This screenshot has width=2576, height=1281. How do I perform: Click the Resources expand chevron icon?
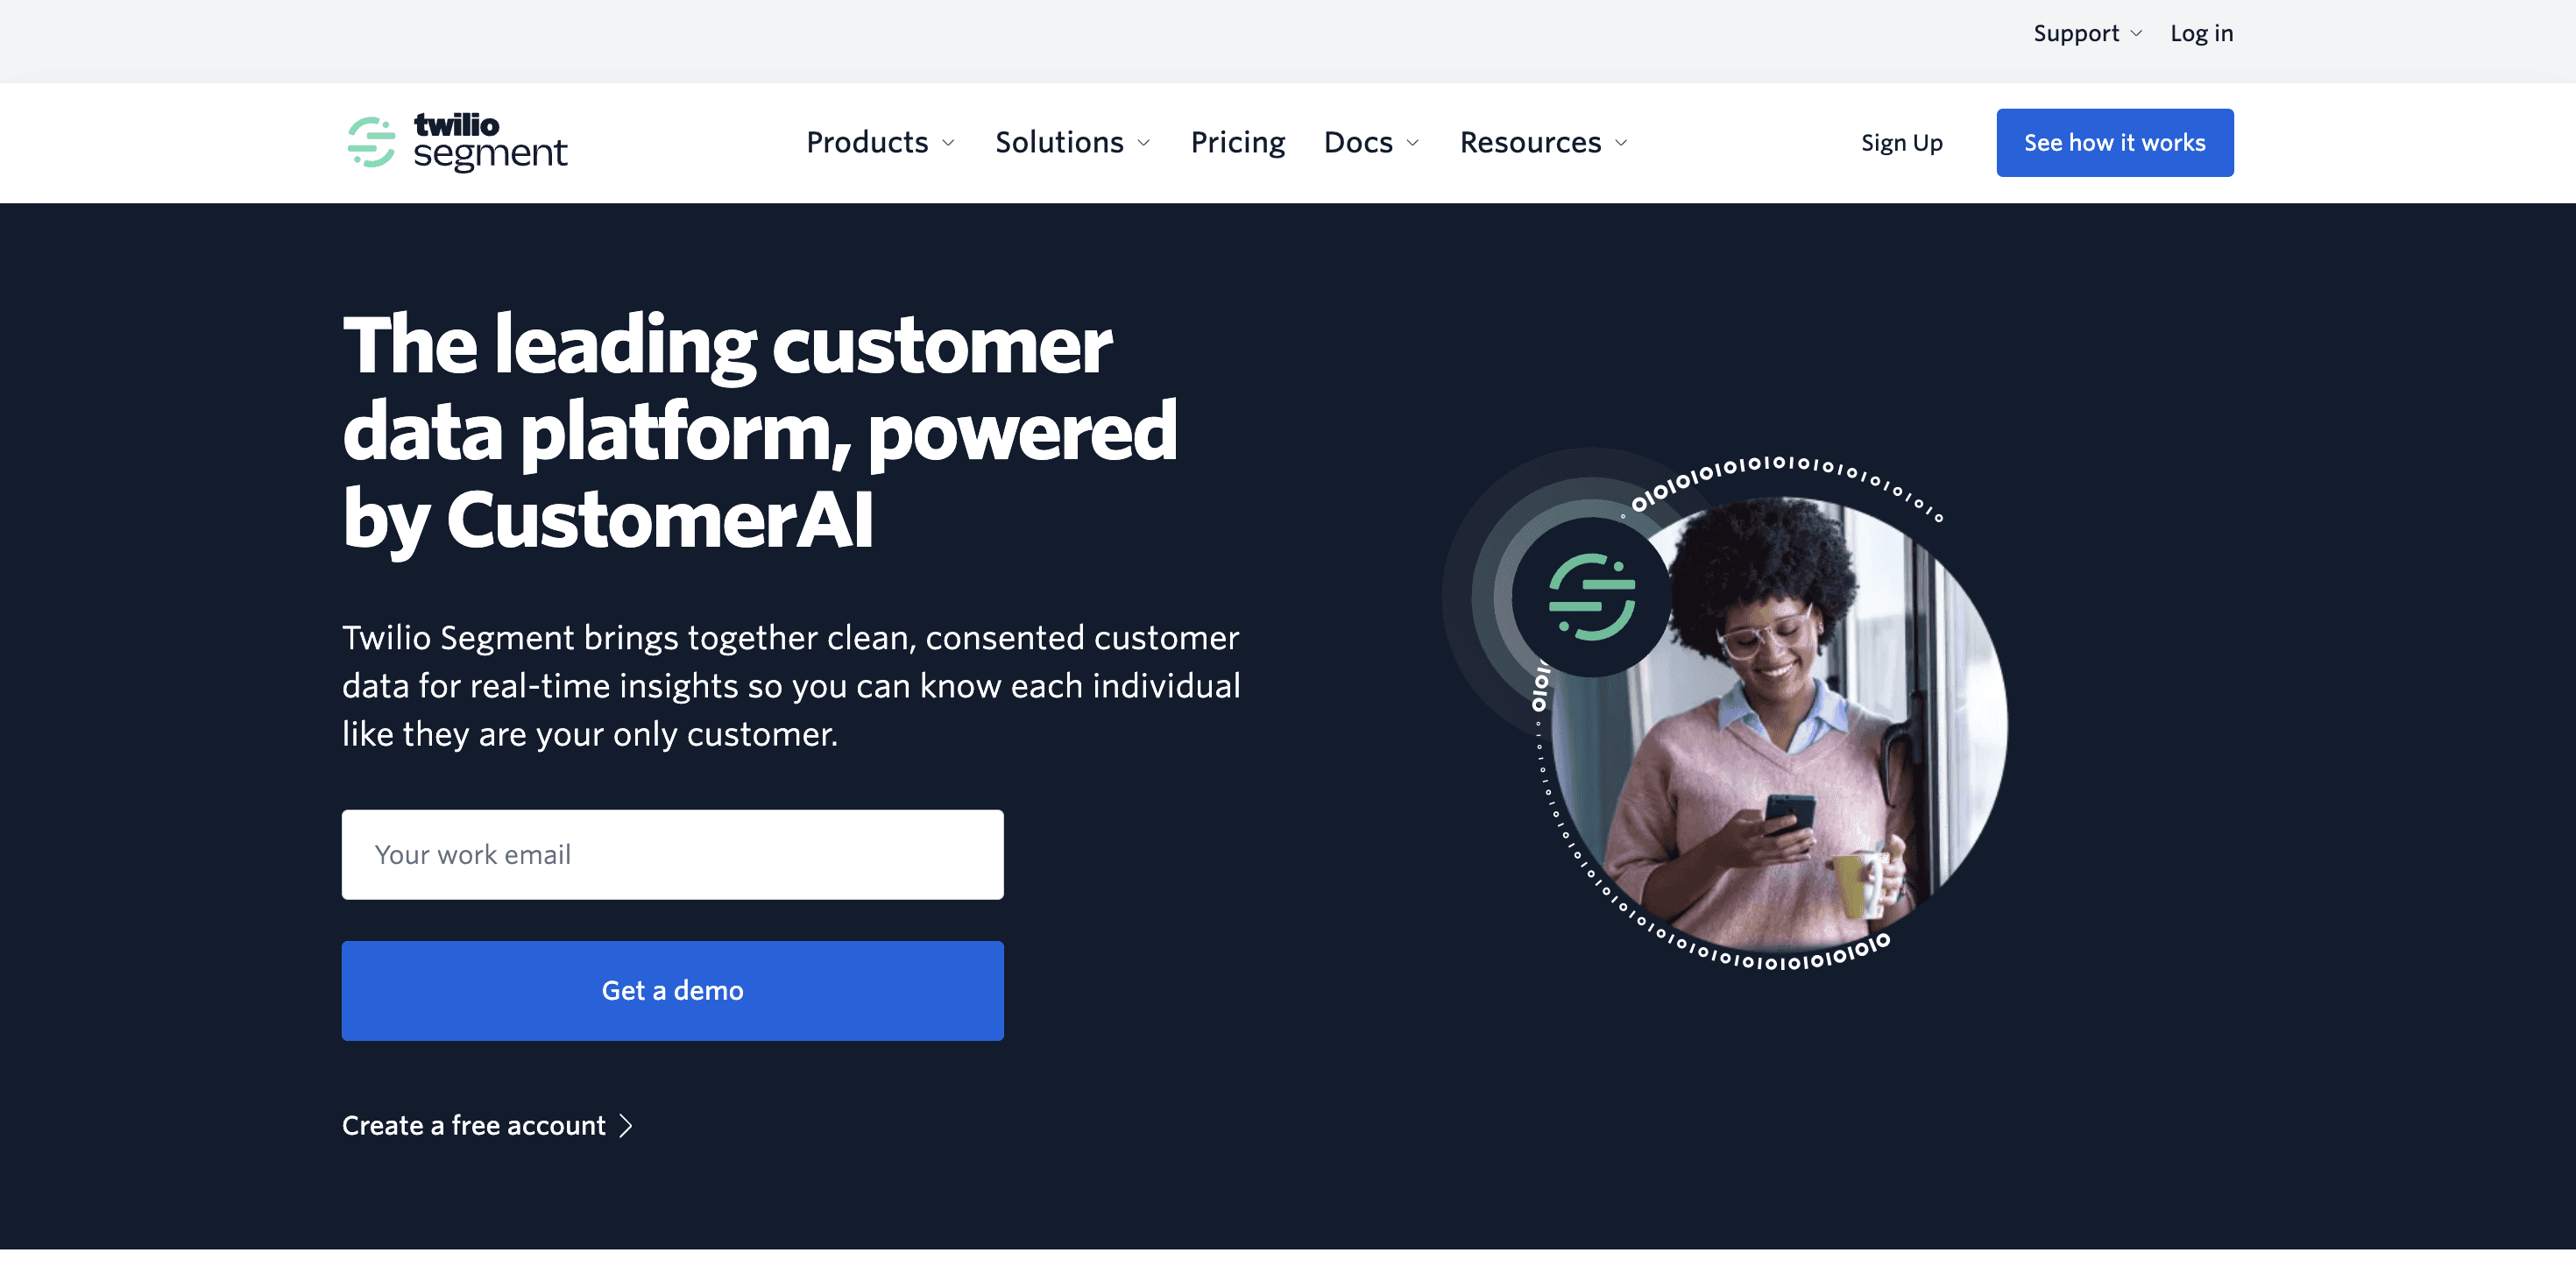pyautogui.click(x=1624, y=143)
